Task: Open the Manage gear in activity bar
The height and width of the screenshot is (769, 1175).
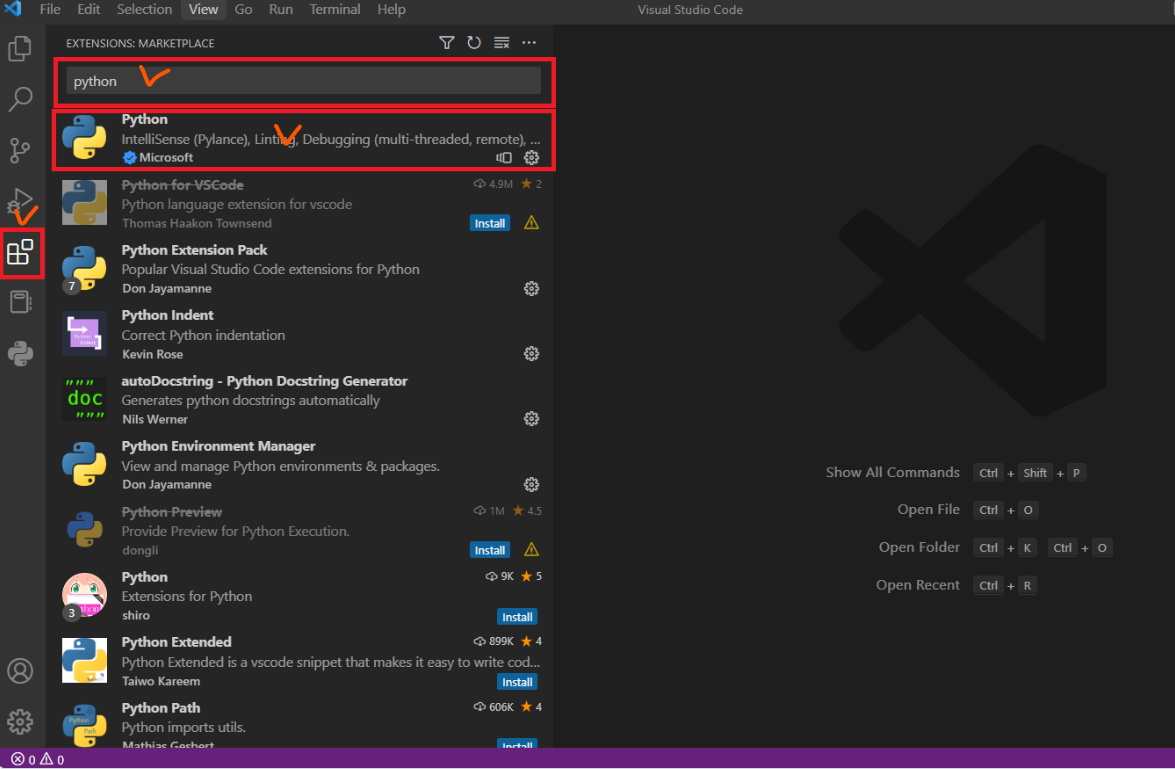Action: pyautogui.click(x=20, y=722)
